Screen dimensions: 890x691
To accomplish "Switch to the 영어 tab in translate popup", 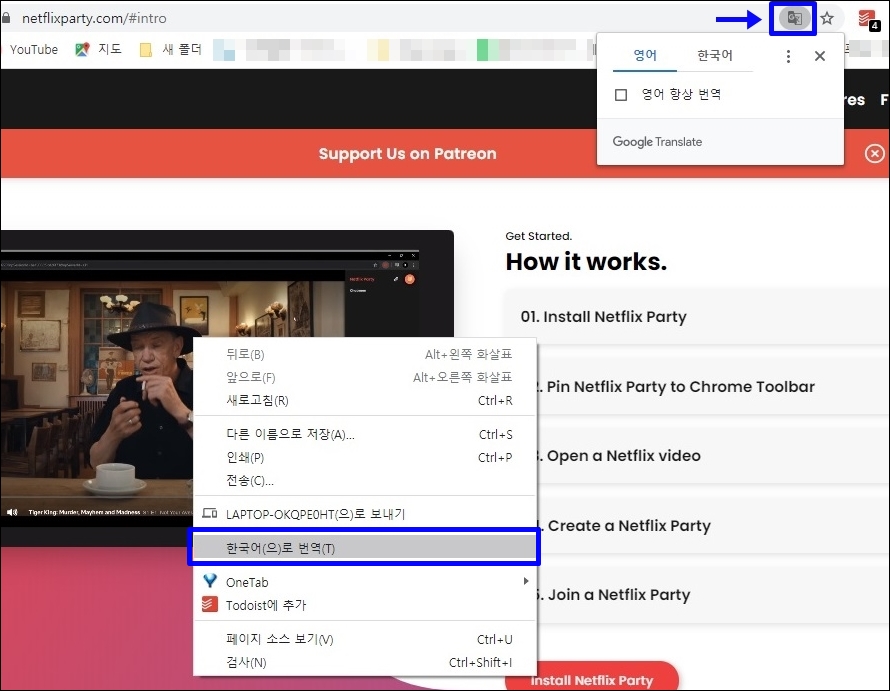I will click(645, 55).
